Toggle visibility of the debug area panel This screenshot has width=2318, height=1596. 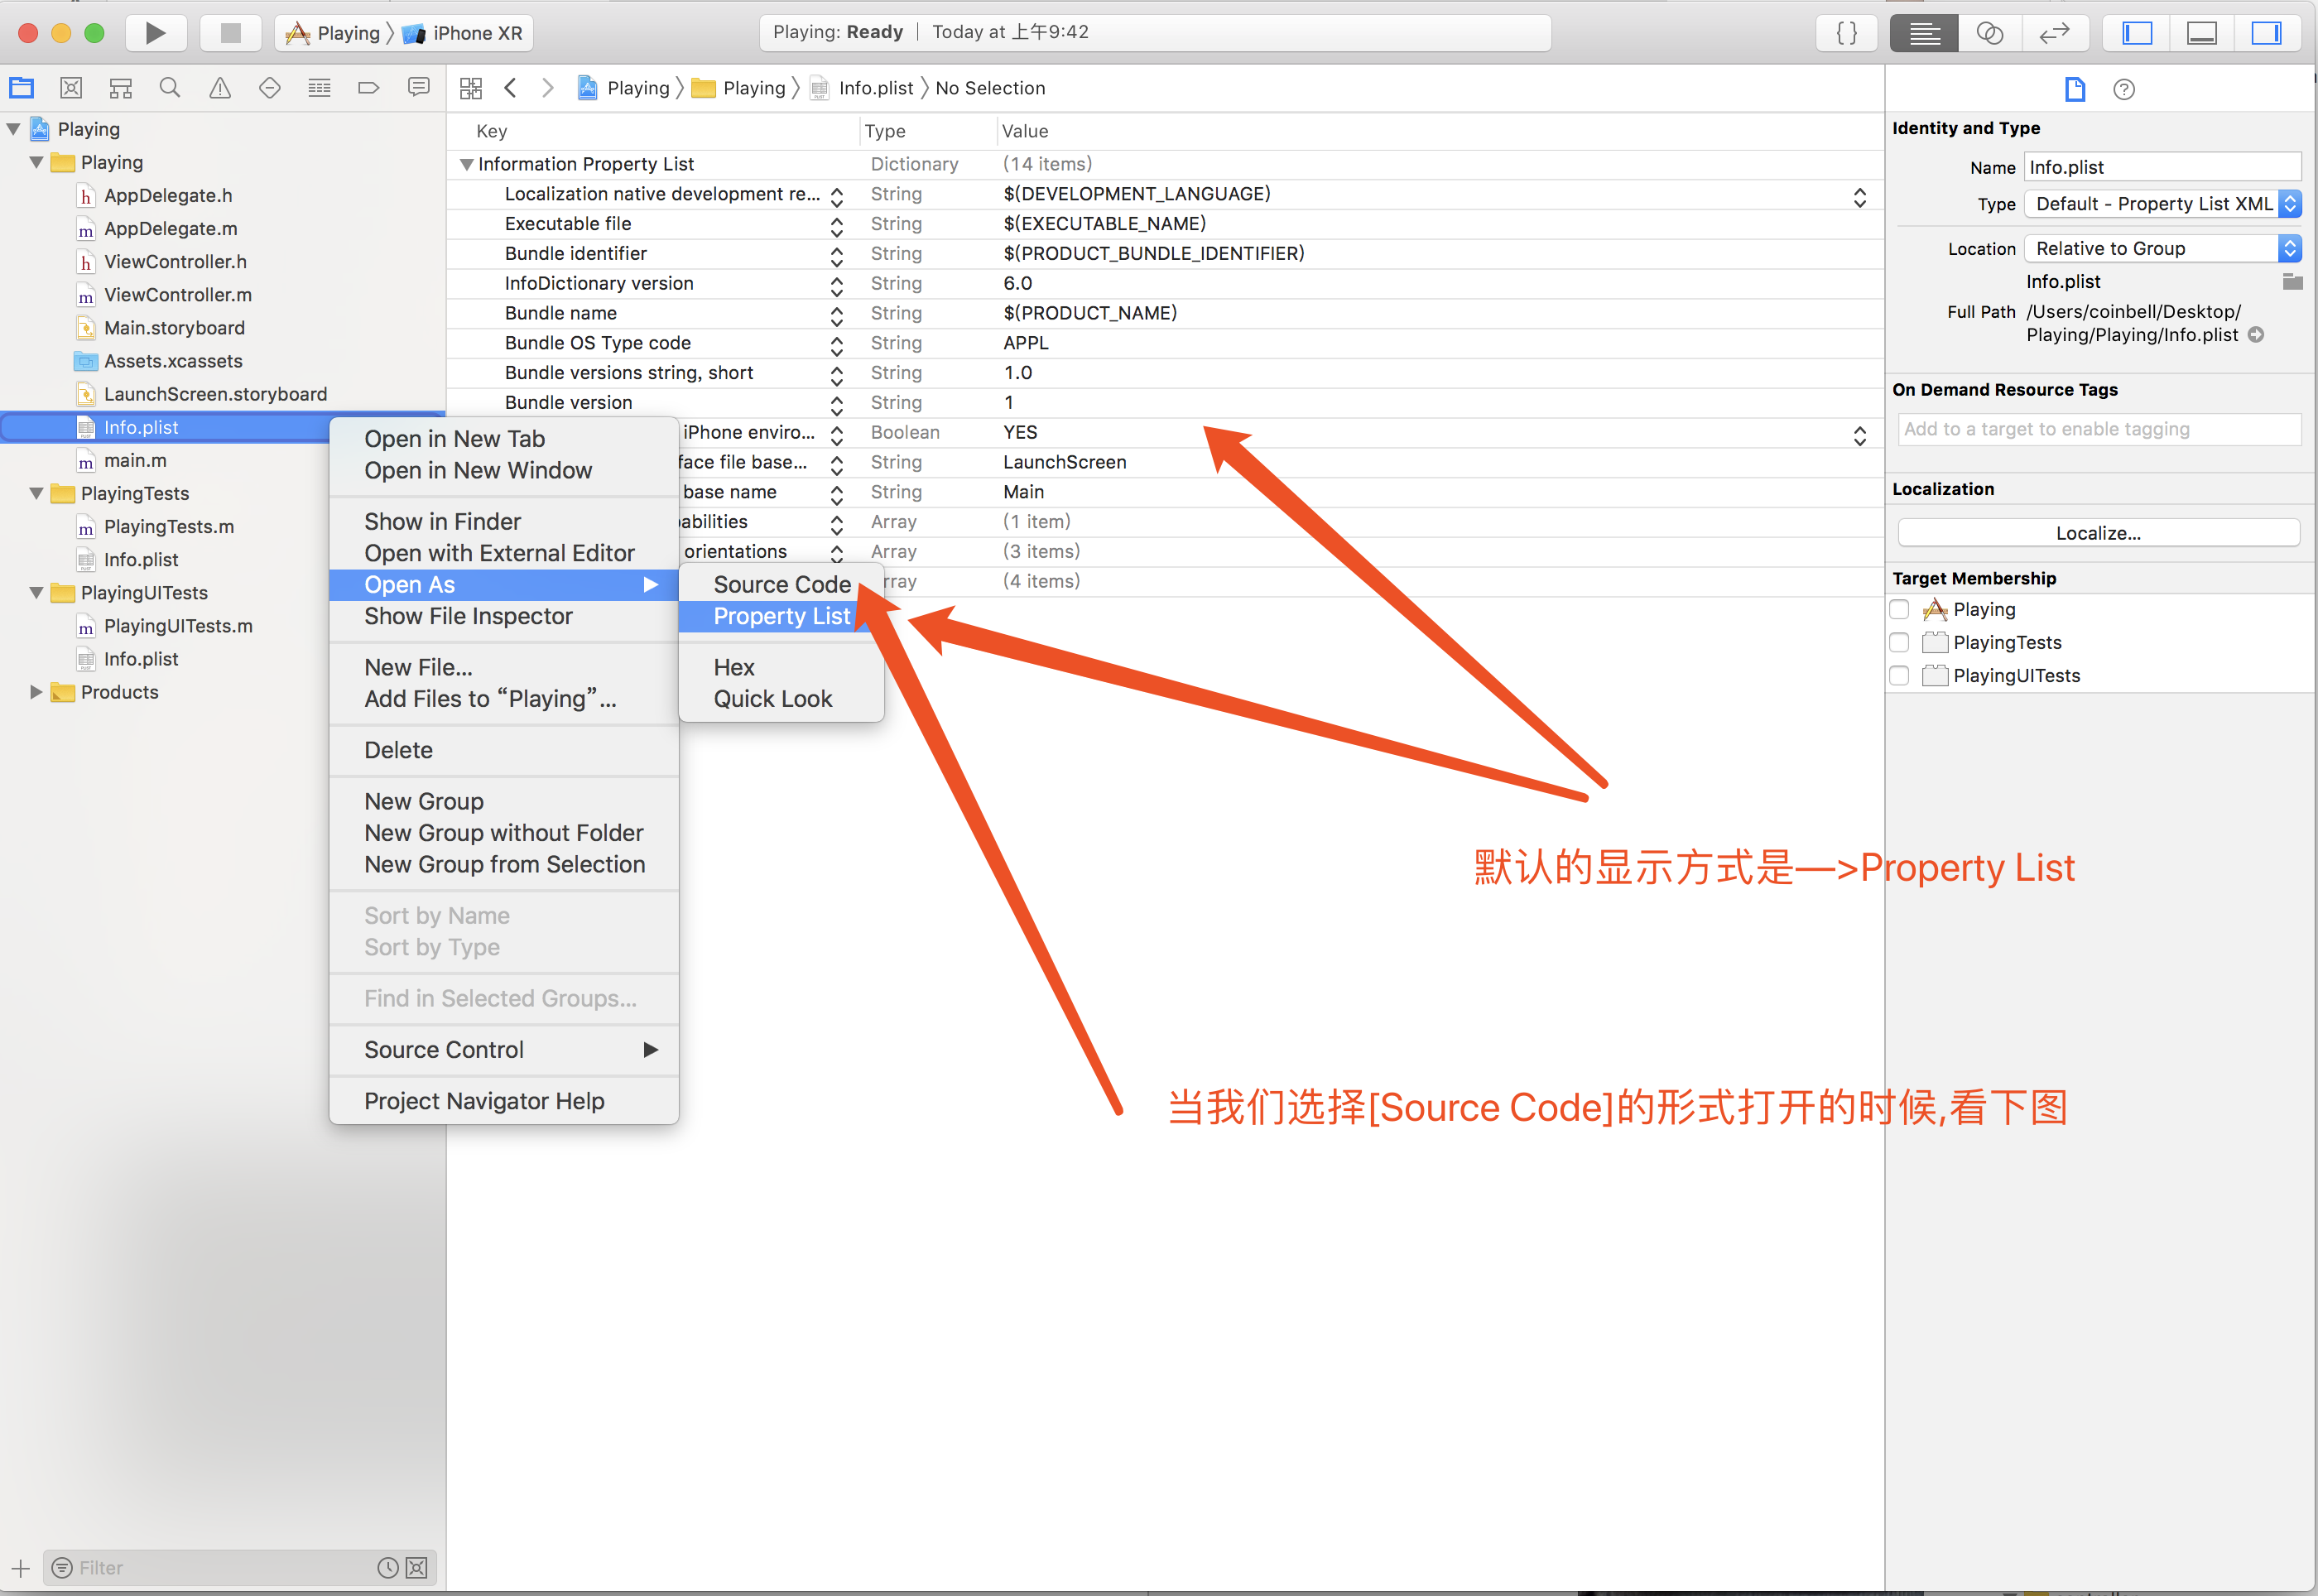(2201, 32)
